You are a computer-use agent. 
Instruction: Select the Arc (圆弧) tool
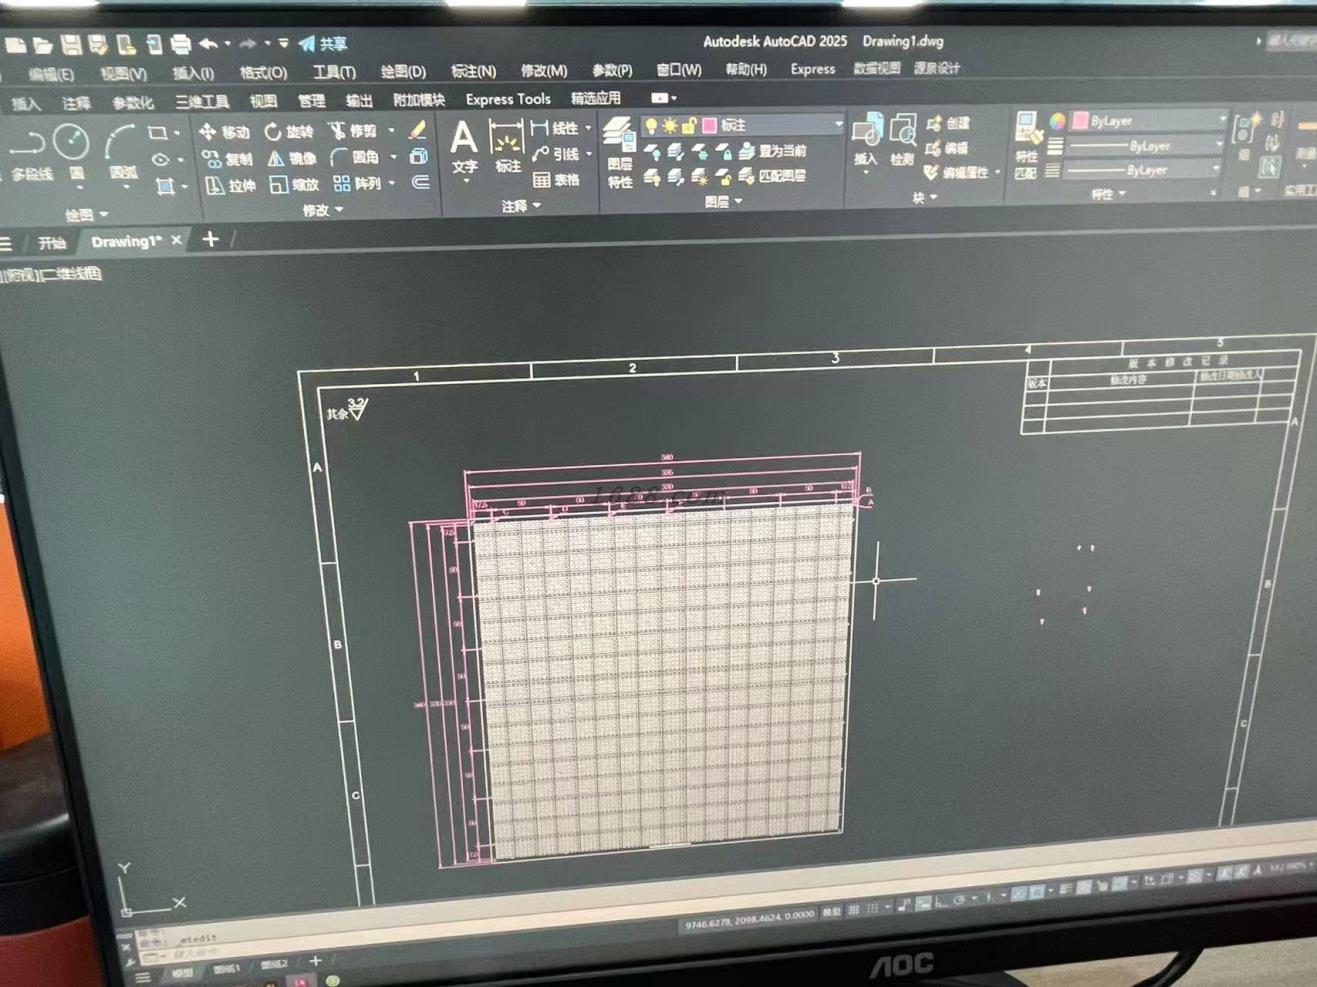tap(122, 153)
